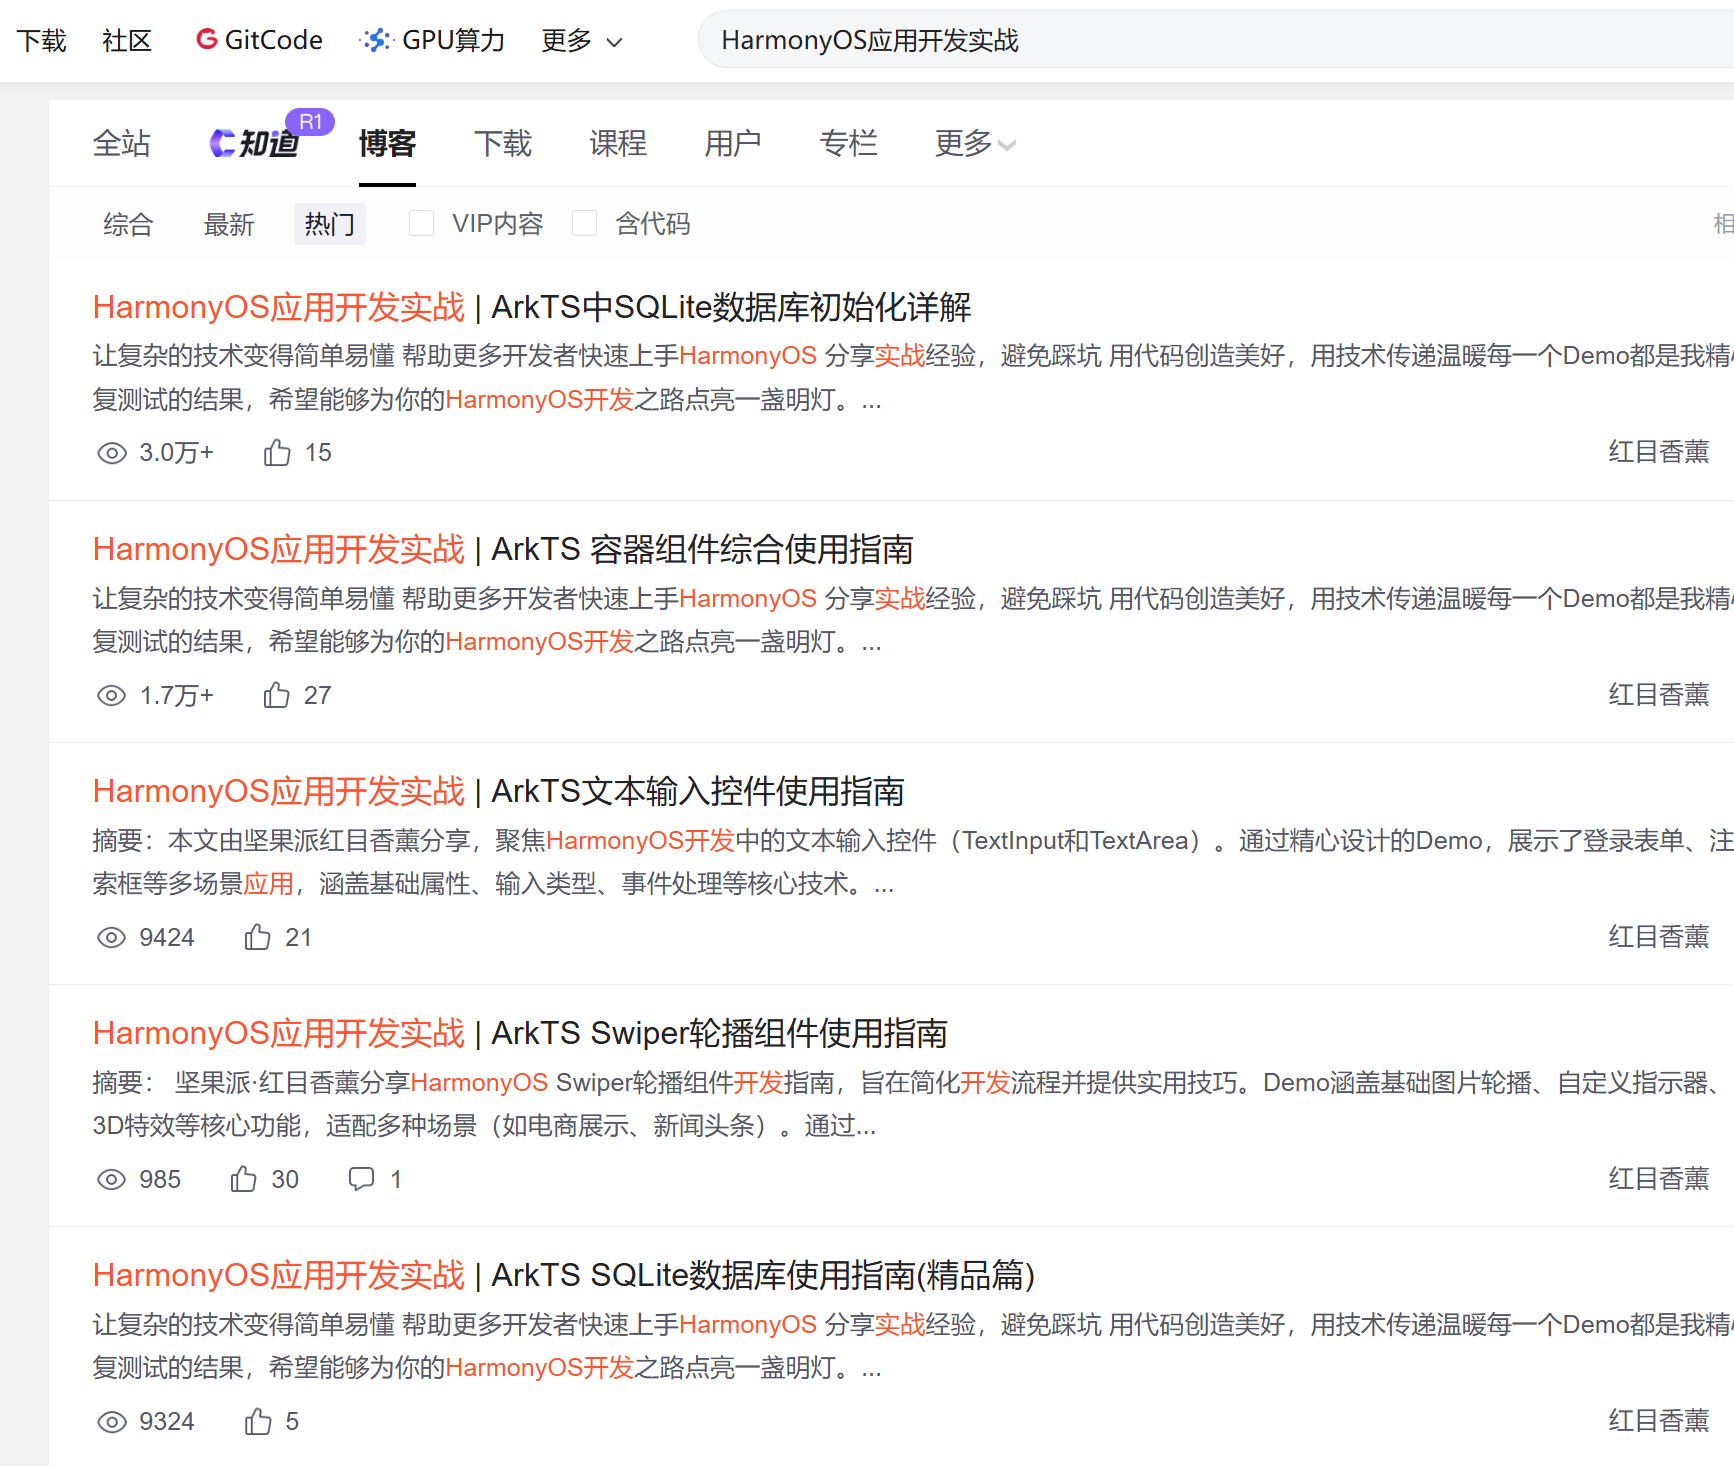Click the comment bubble icon with 1 comment
Viewport: 1734px width, 1466px height.
361,1178
